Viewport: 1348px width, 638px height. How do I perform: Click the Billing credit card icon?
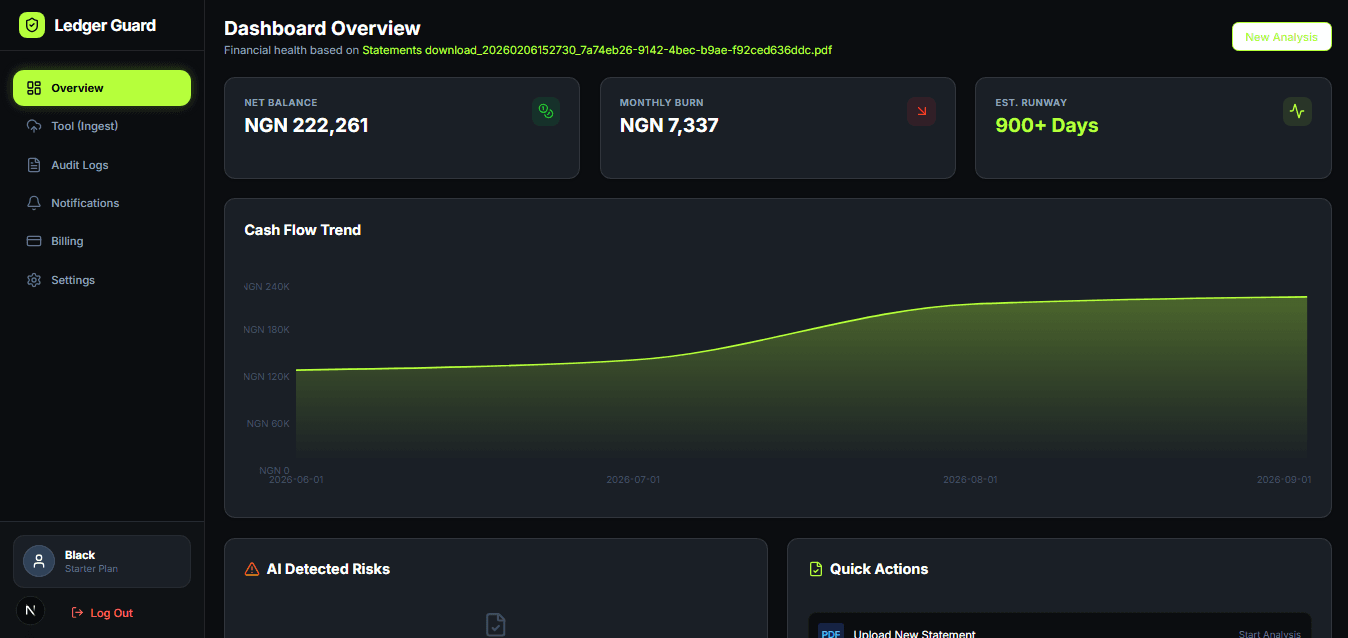[34, 241]
